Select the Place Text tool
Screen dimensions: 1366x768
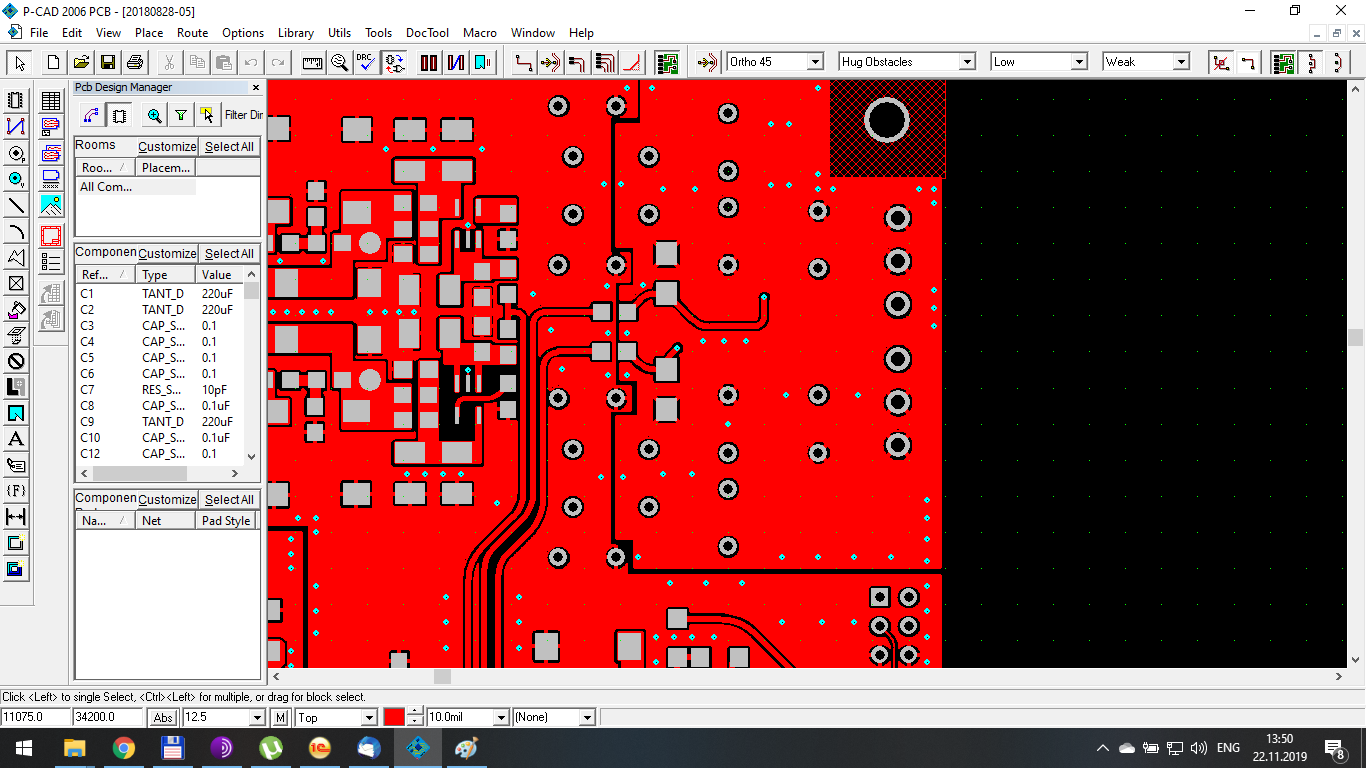[16, 439]
